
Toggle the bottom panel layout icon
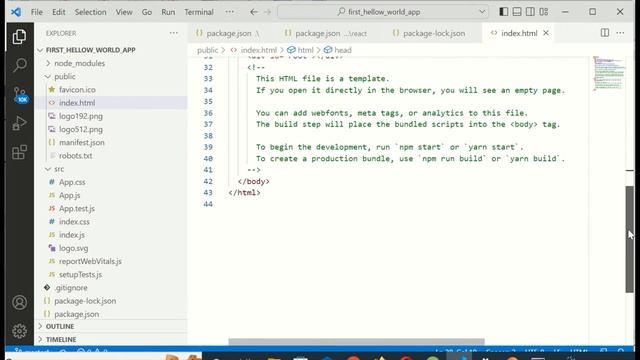click(x=517, y=12)
